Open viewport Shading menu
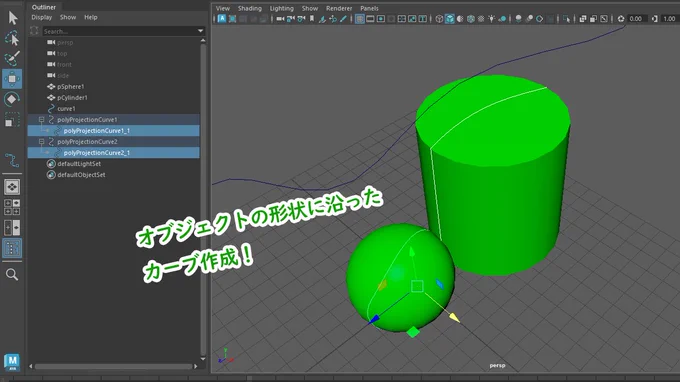Viewport: 680px width, 382px height. point(250,8)
